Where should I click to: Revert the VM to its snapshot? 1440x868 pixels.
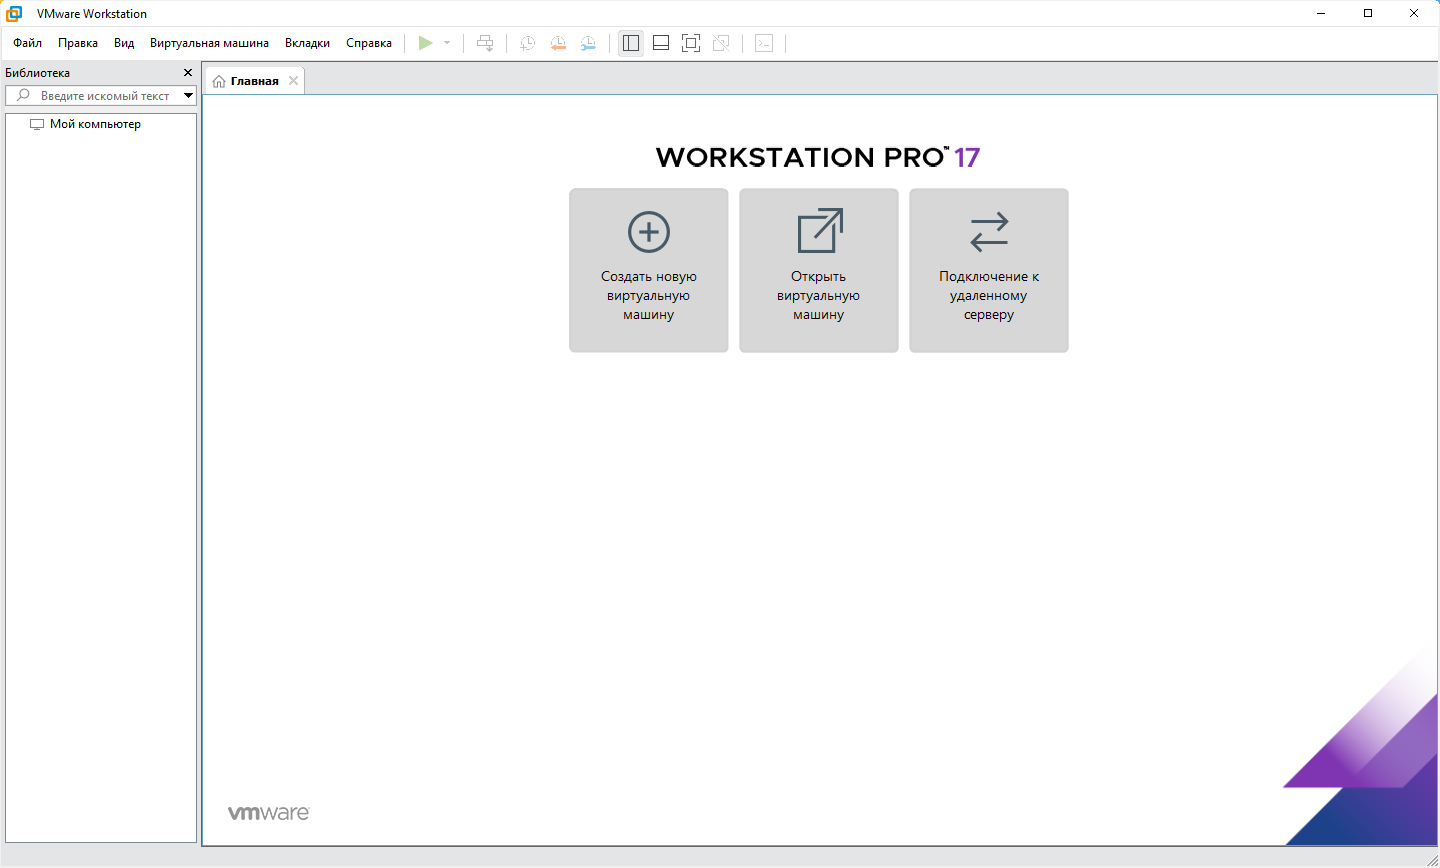point(558,42)
